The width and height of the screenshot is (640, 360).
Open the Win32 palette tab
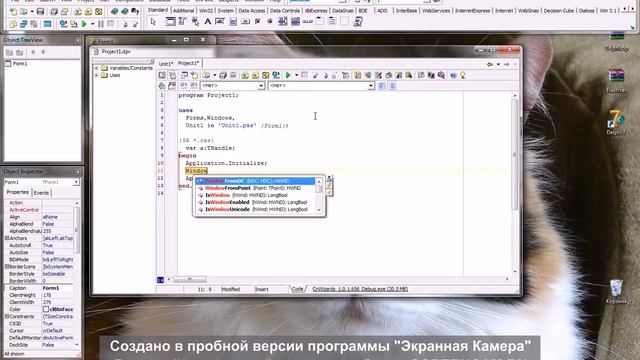206,11
